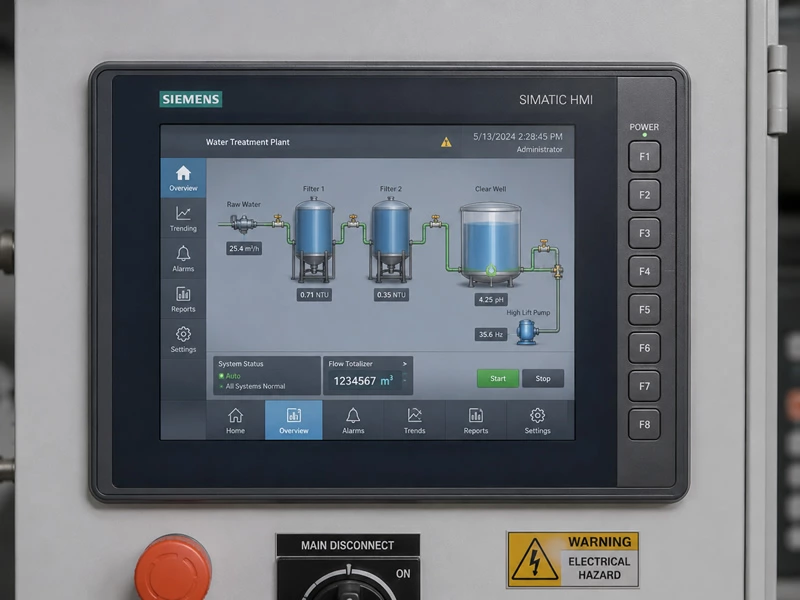Open Settings in the left sidebar
Image resolution: width=800 pixels, height=600 pixels.
pyautogui.click(x=183, y=340)
